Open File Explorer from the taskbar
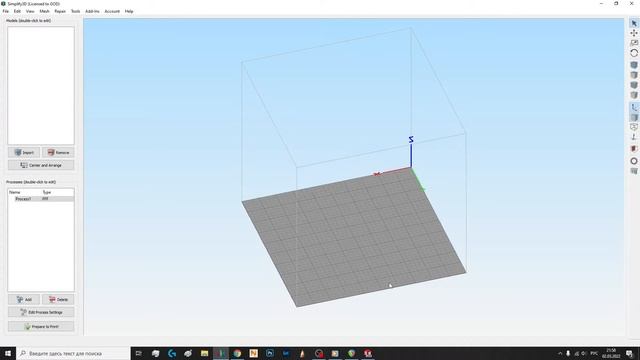 pos(204,353)
